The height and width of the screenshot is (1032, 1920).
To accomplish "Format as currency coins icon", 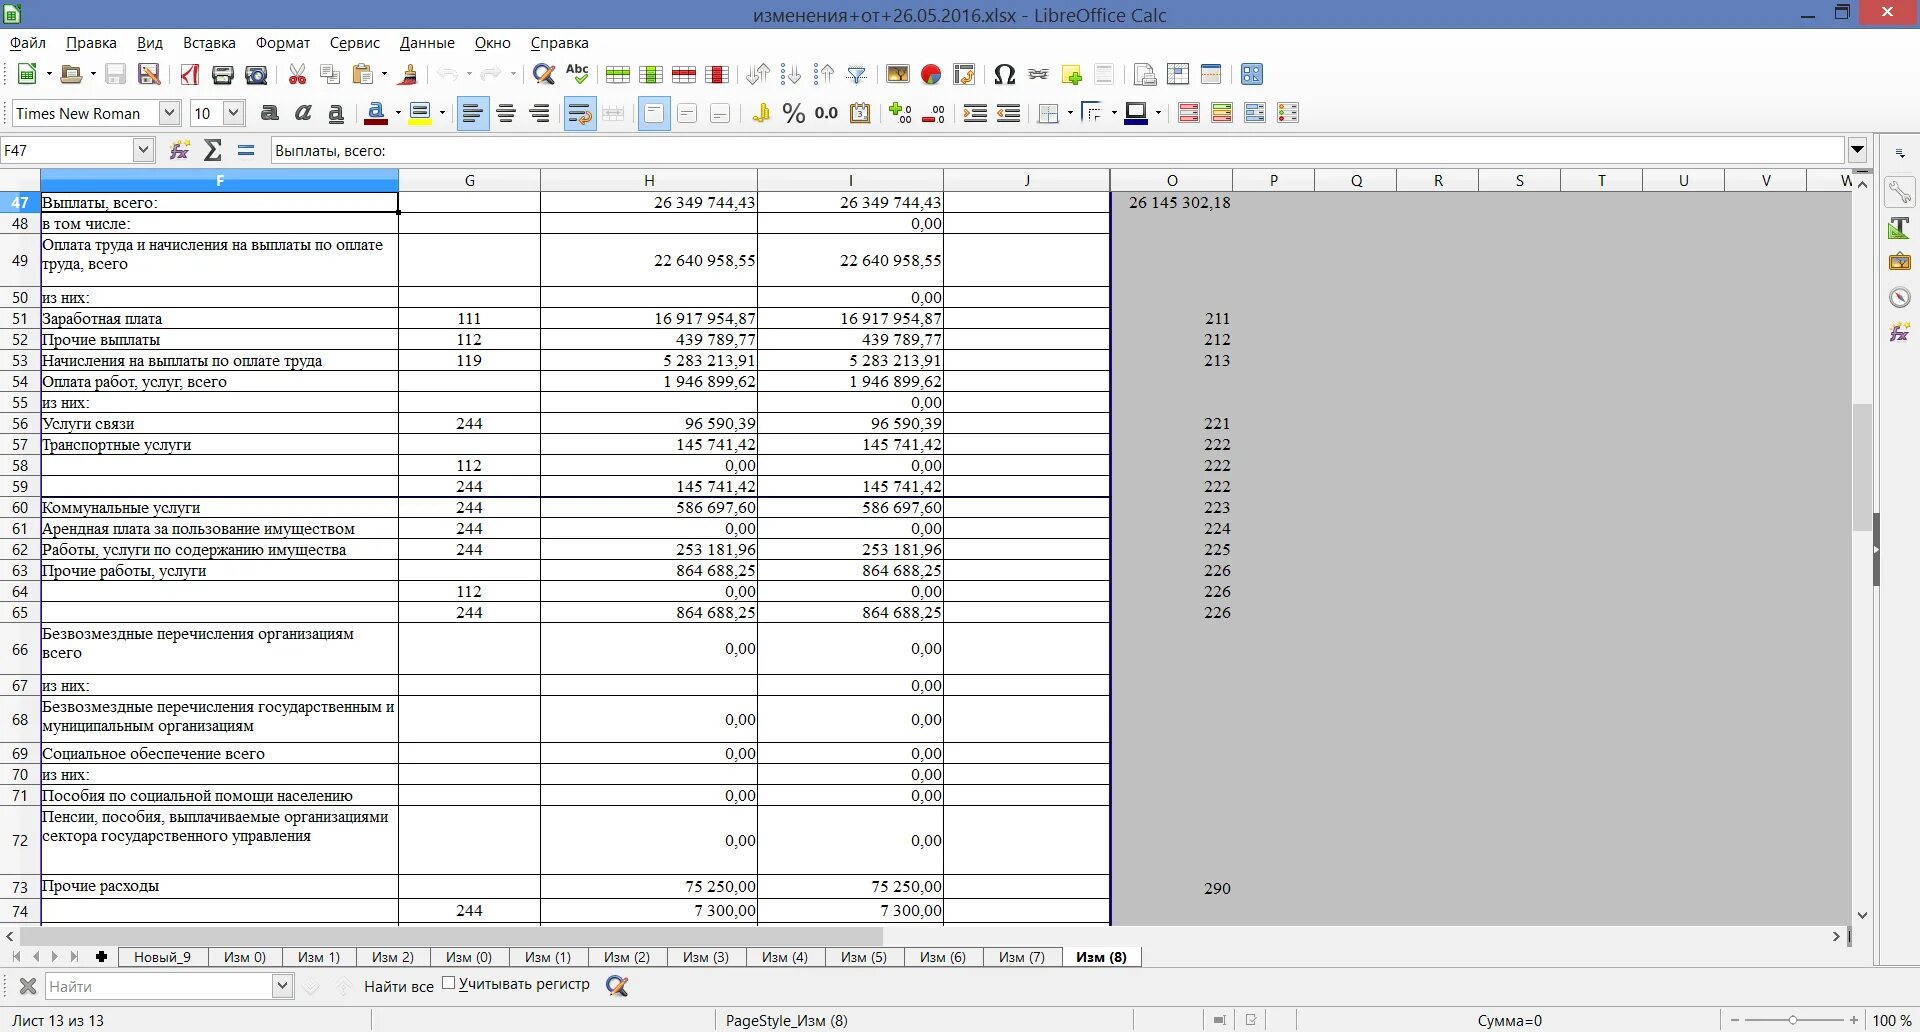I will pos(761,113).
